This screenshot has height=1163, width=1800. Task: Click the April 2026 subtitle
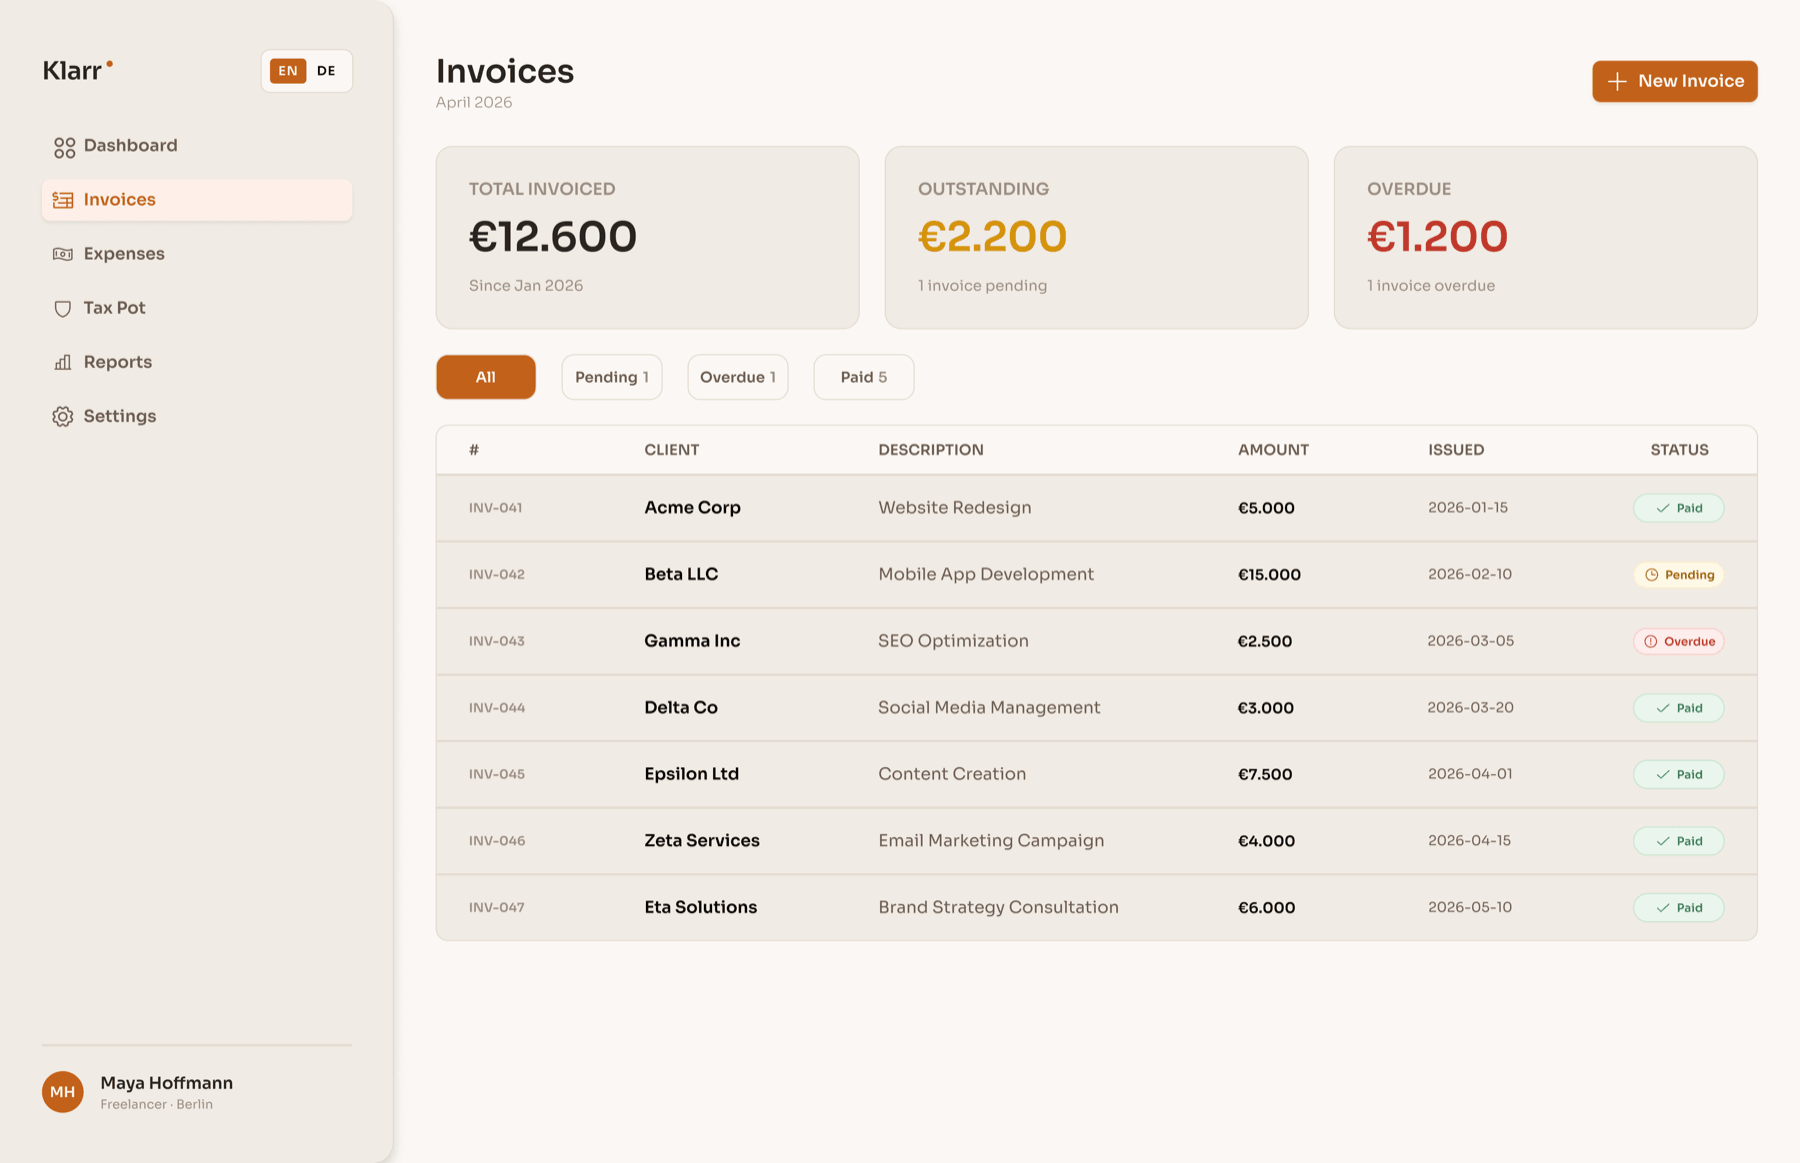click(474, 103)
